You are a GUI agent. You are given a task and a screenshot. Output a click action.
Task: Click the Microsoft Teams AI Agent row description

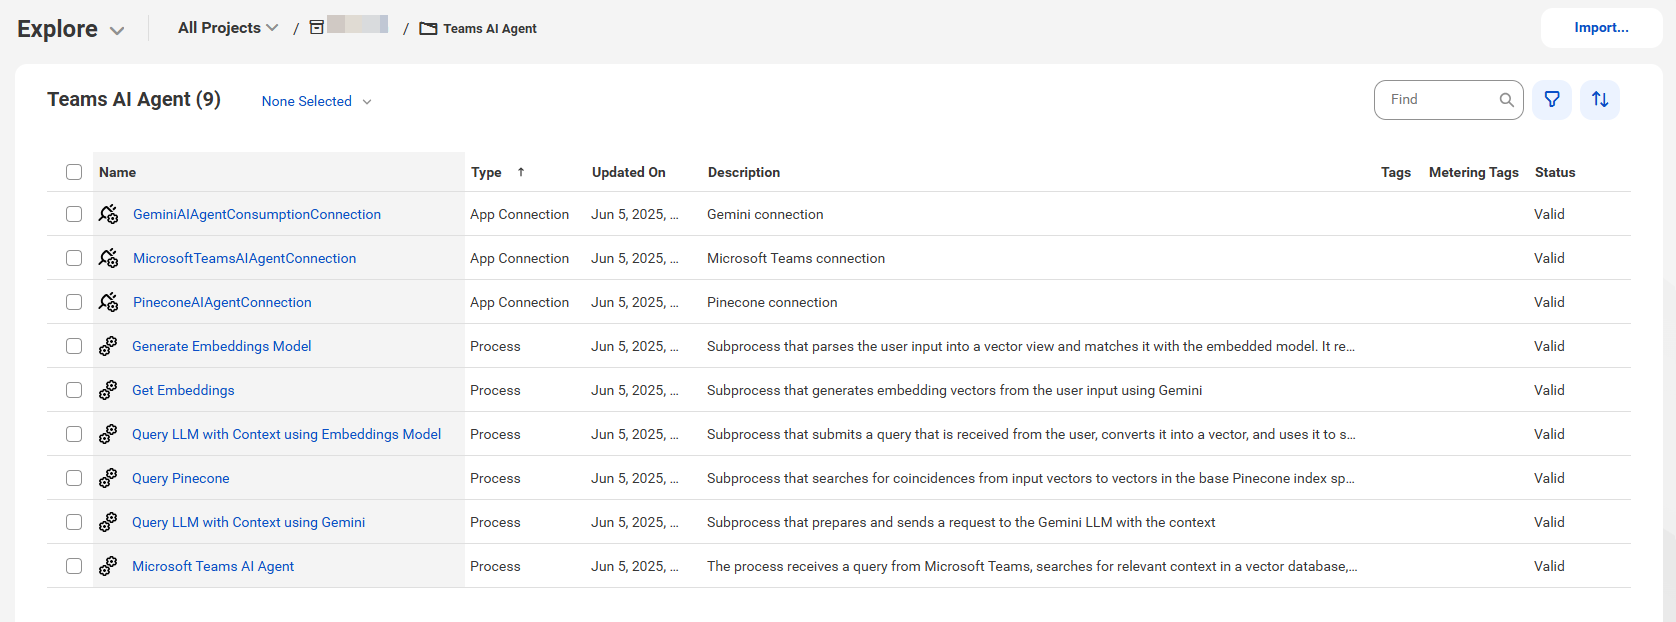pyautogui.click(x=1032, y=566)
